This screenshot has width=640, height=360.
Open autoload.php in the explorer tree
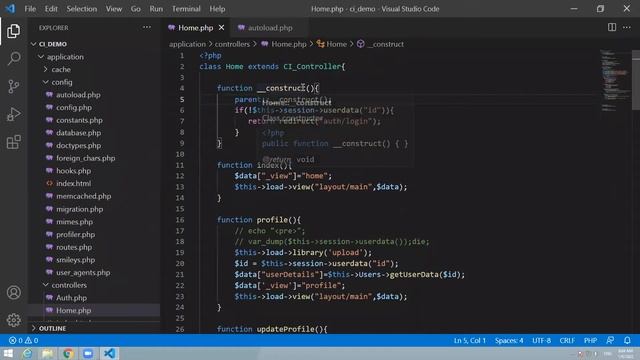[78, 95]
